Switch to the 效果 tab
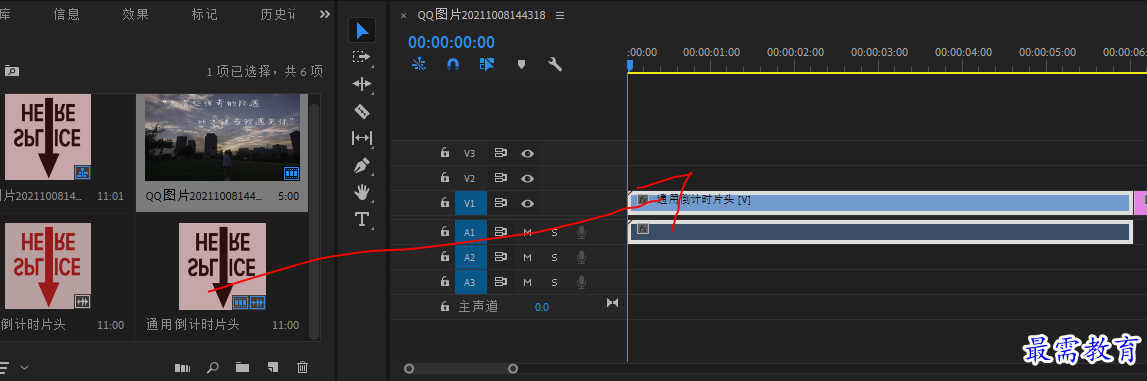 tap(135, 14)
